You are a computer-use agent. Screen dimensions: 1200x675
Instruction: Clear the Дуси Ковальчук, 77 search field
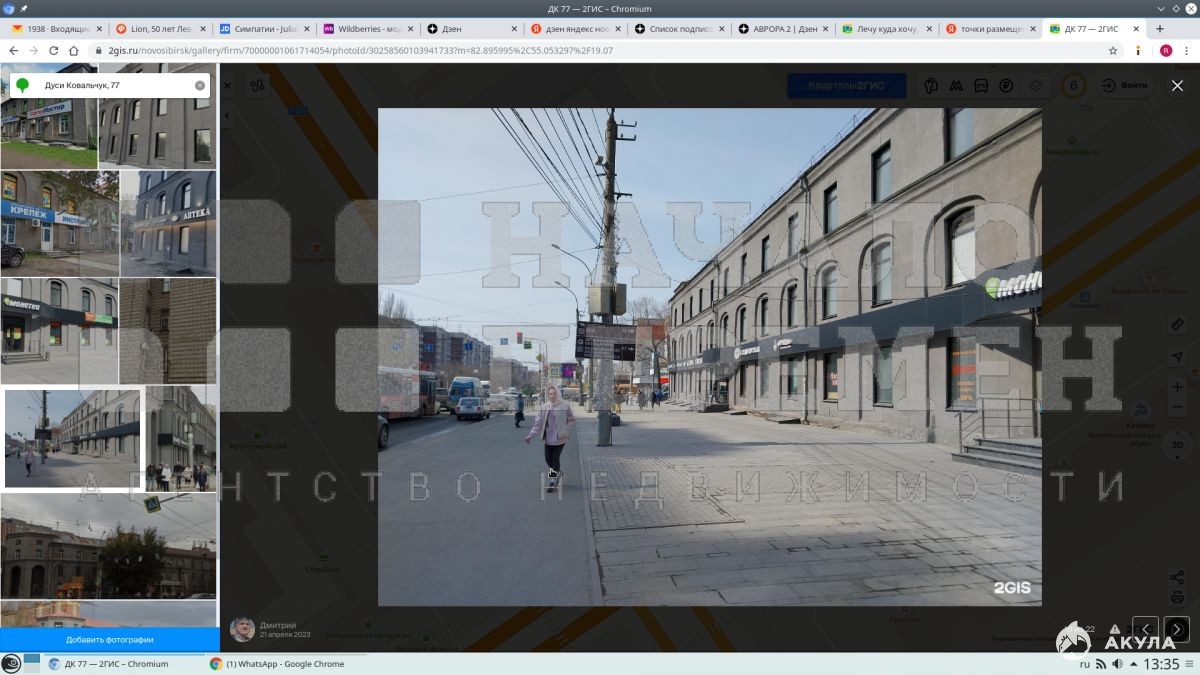click(200, 86)
